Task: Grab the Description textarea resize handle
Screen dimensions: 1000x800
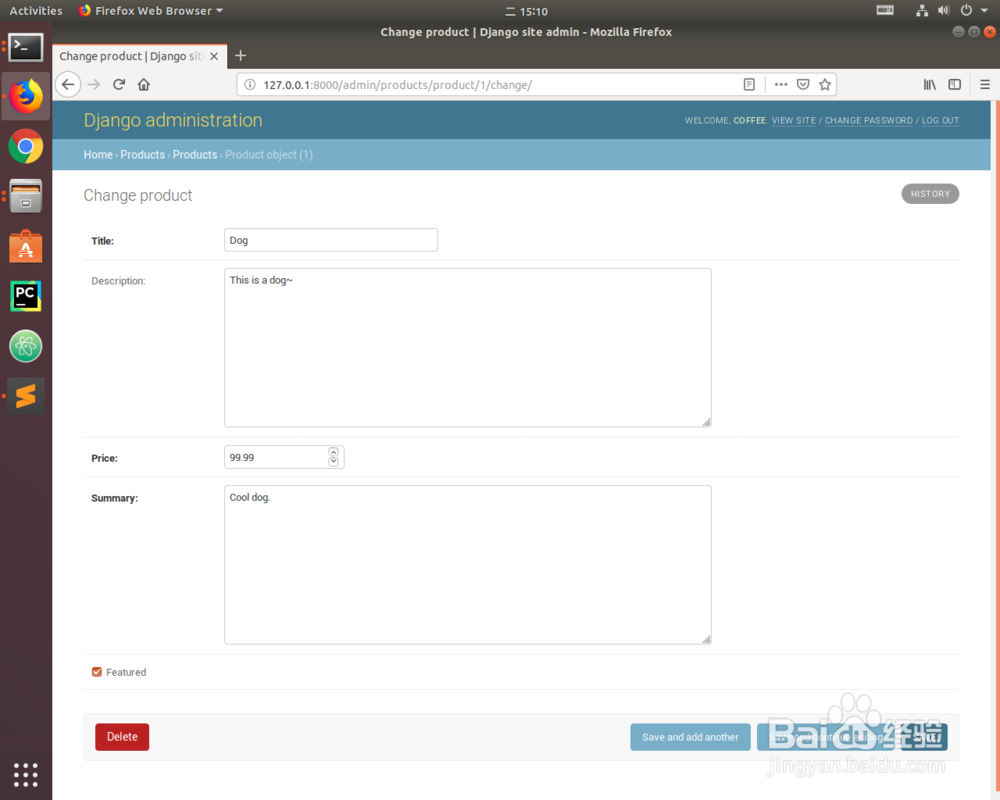Action: pyautogui.click(x=706, y=422)
